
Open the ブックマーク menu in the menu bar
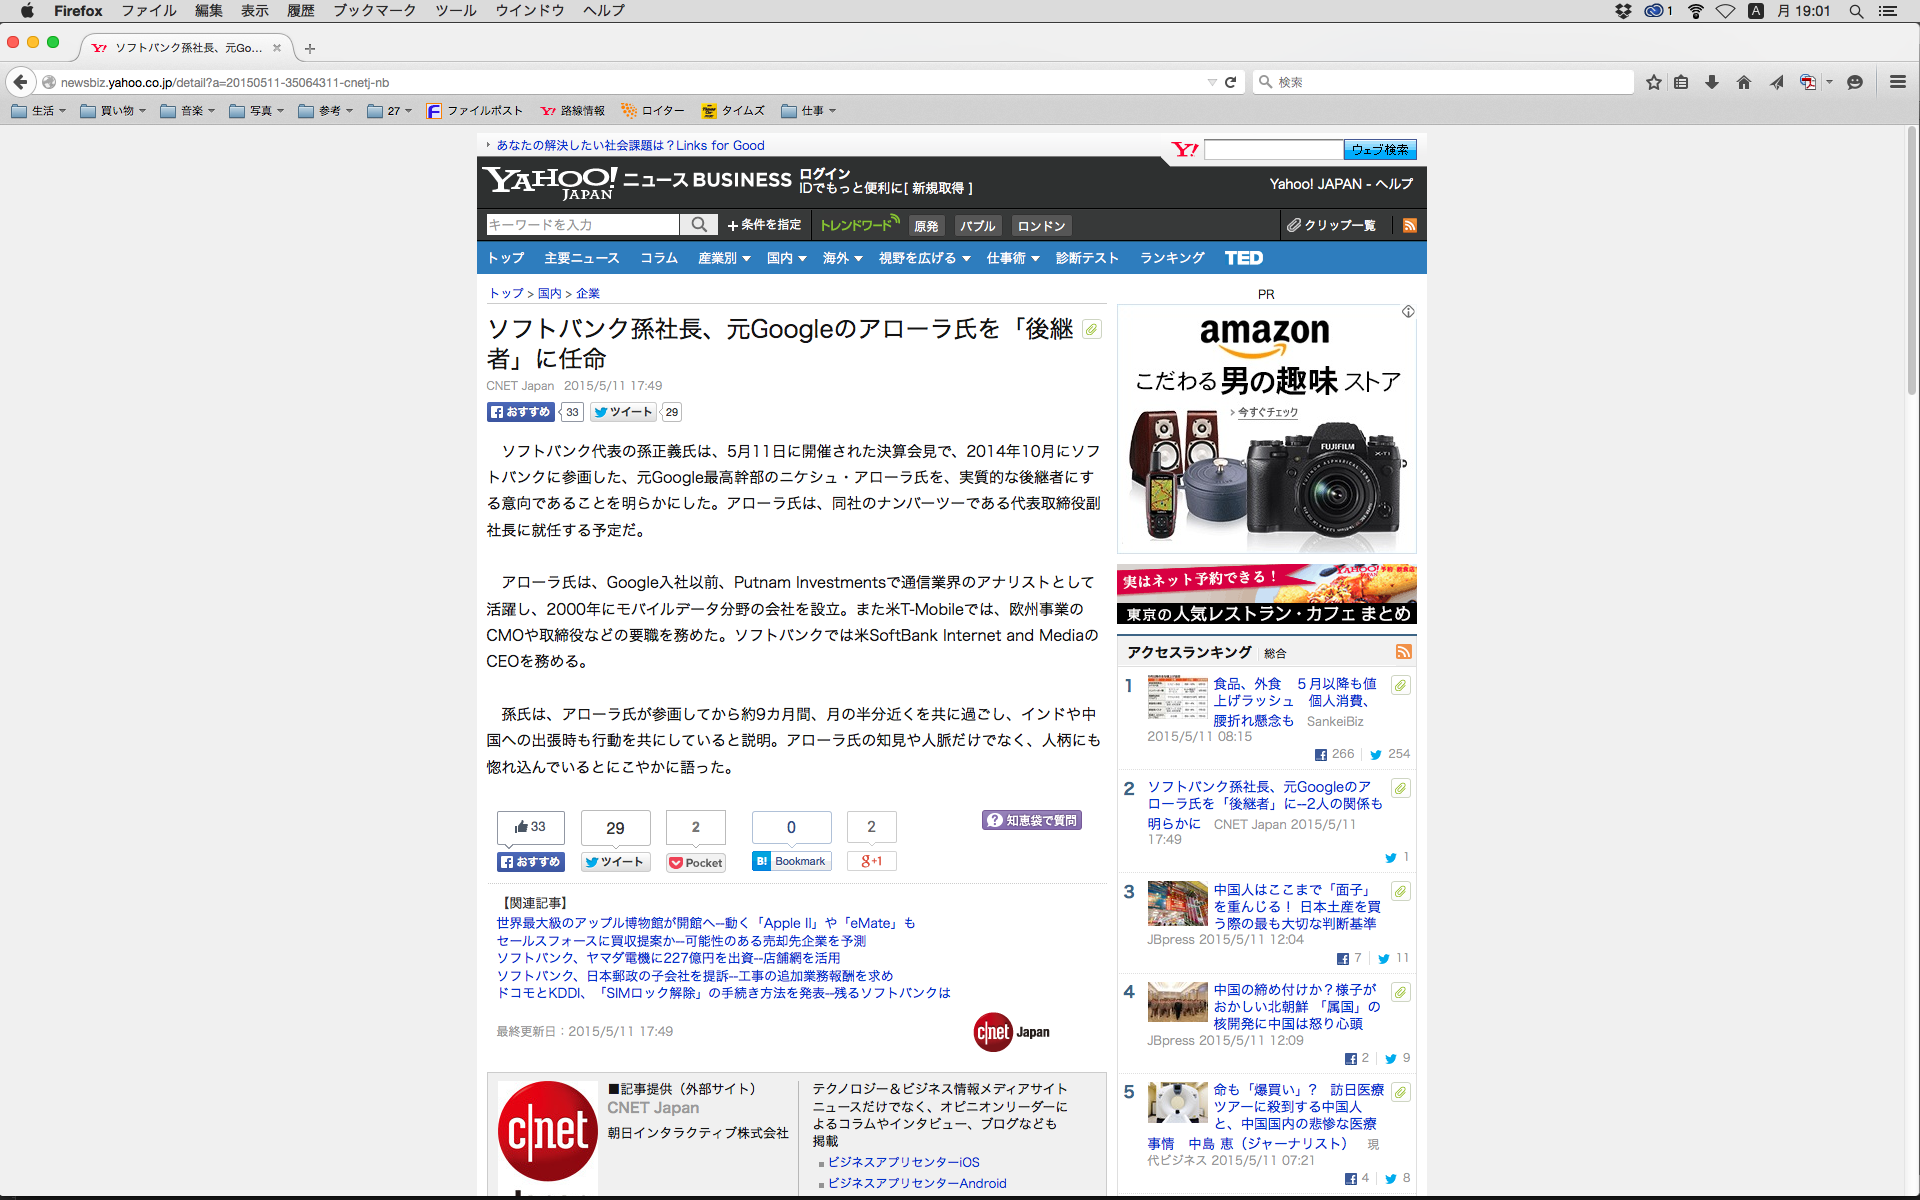point(374,11)
